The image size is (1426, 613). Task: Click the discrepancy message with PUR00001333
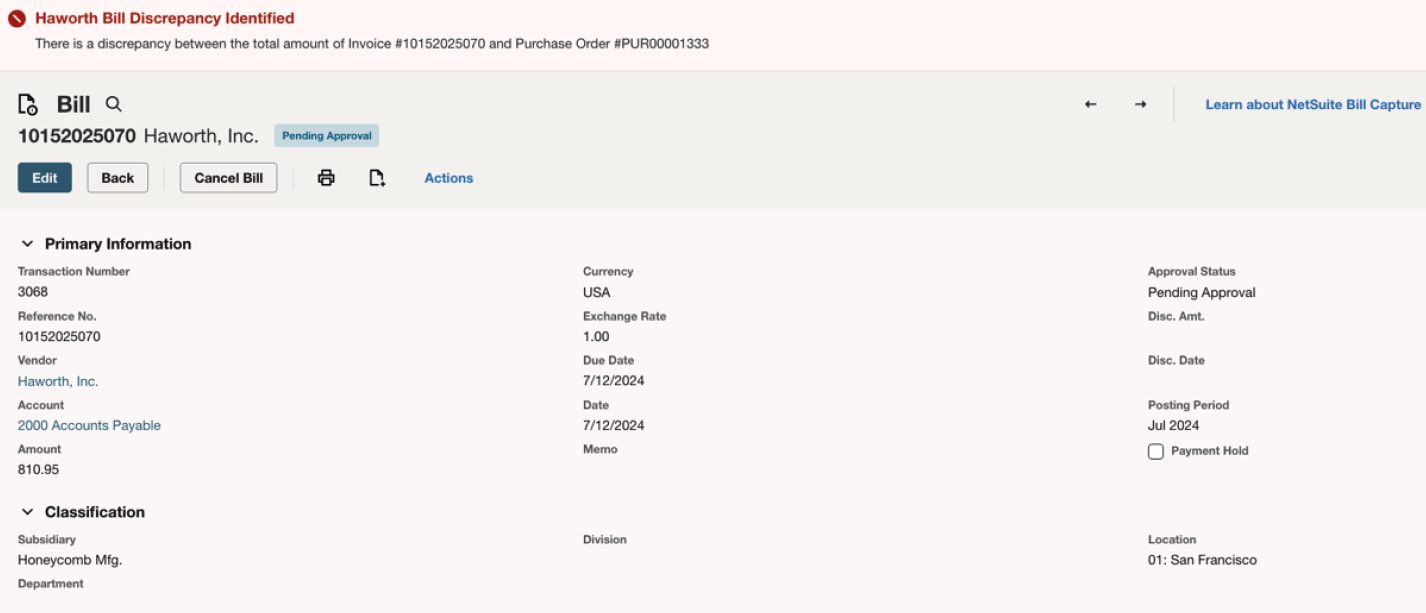[x=372, y=44]
